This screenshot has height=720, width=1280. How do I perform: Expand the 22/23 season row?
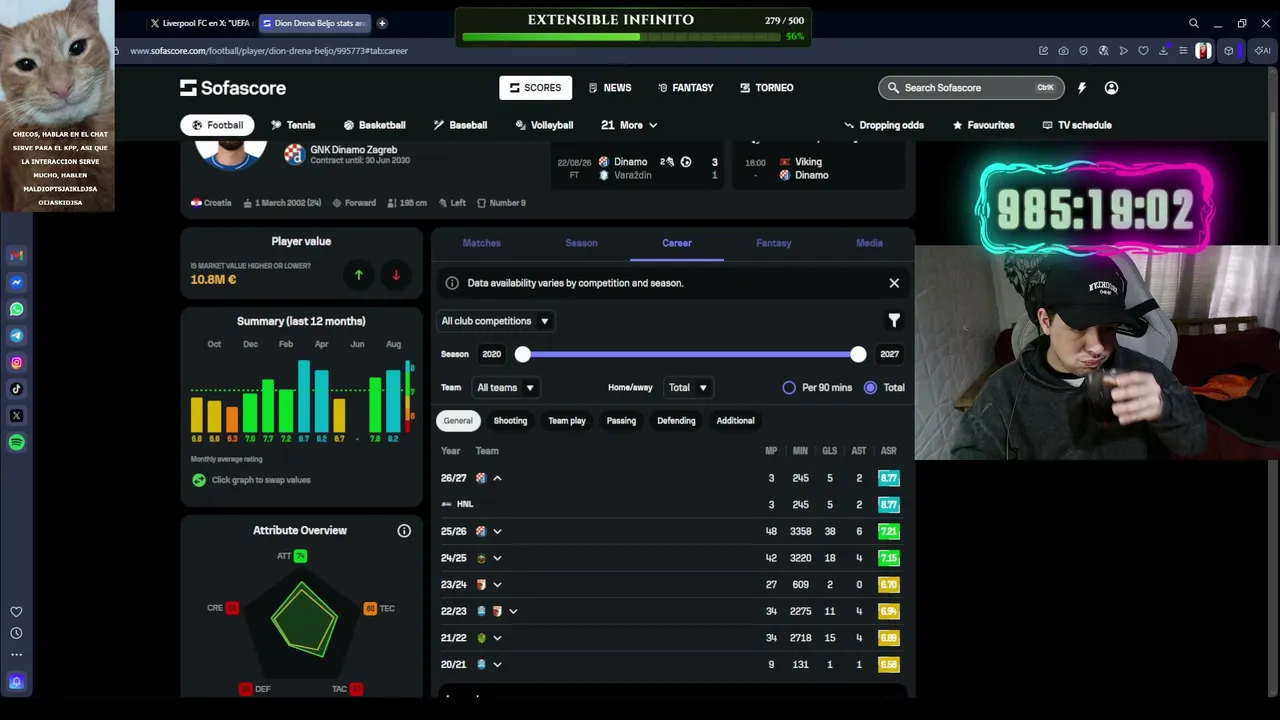513,611
